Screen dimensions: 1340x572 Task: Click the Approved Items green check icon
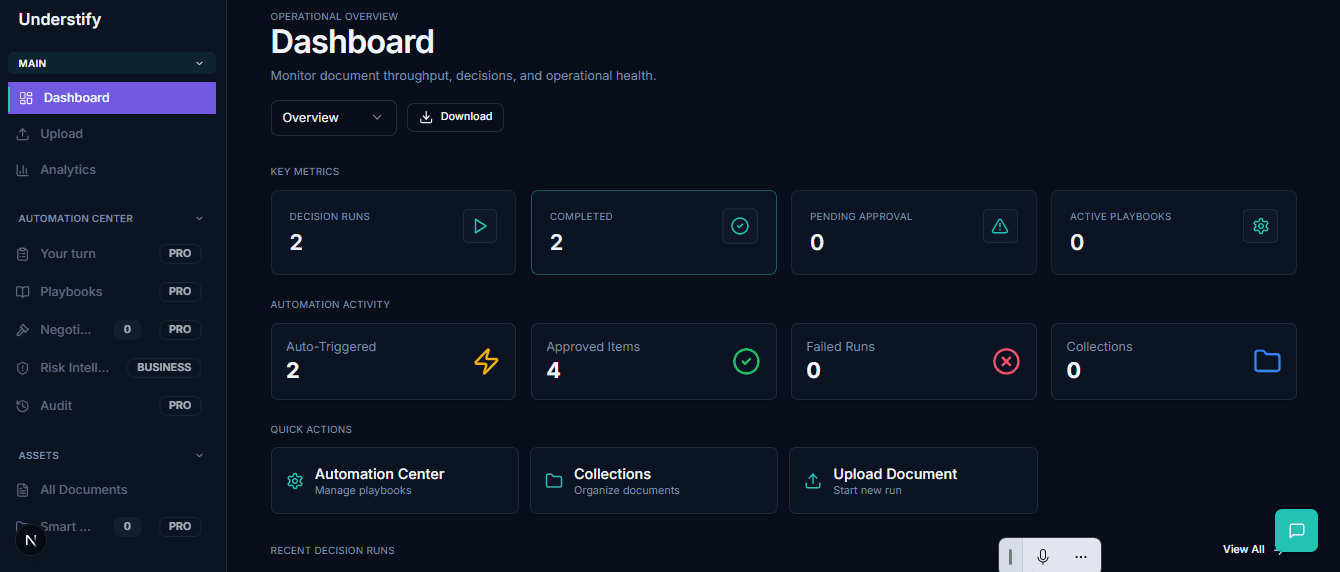(x=746, y=361)
